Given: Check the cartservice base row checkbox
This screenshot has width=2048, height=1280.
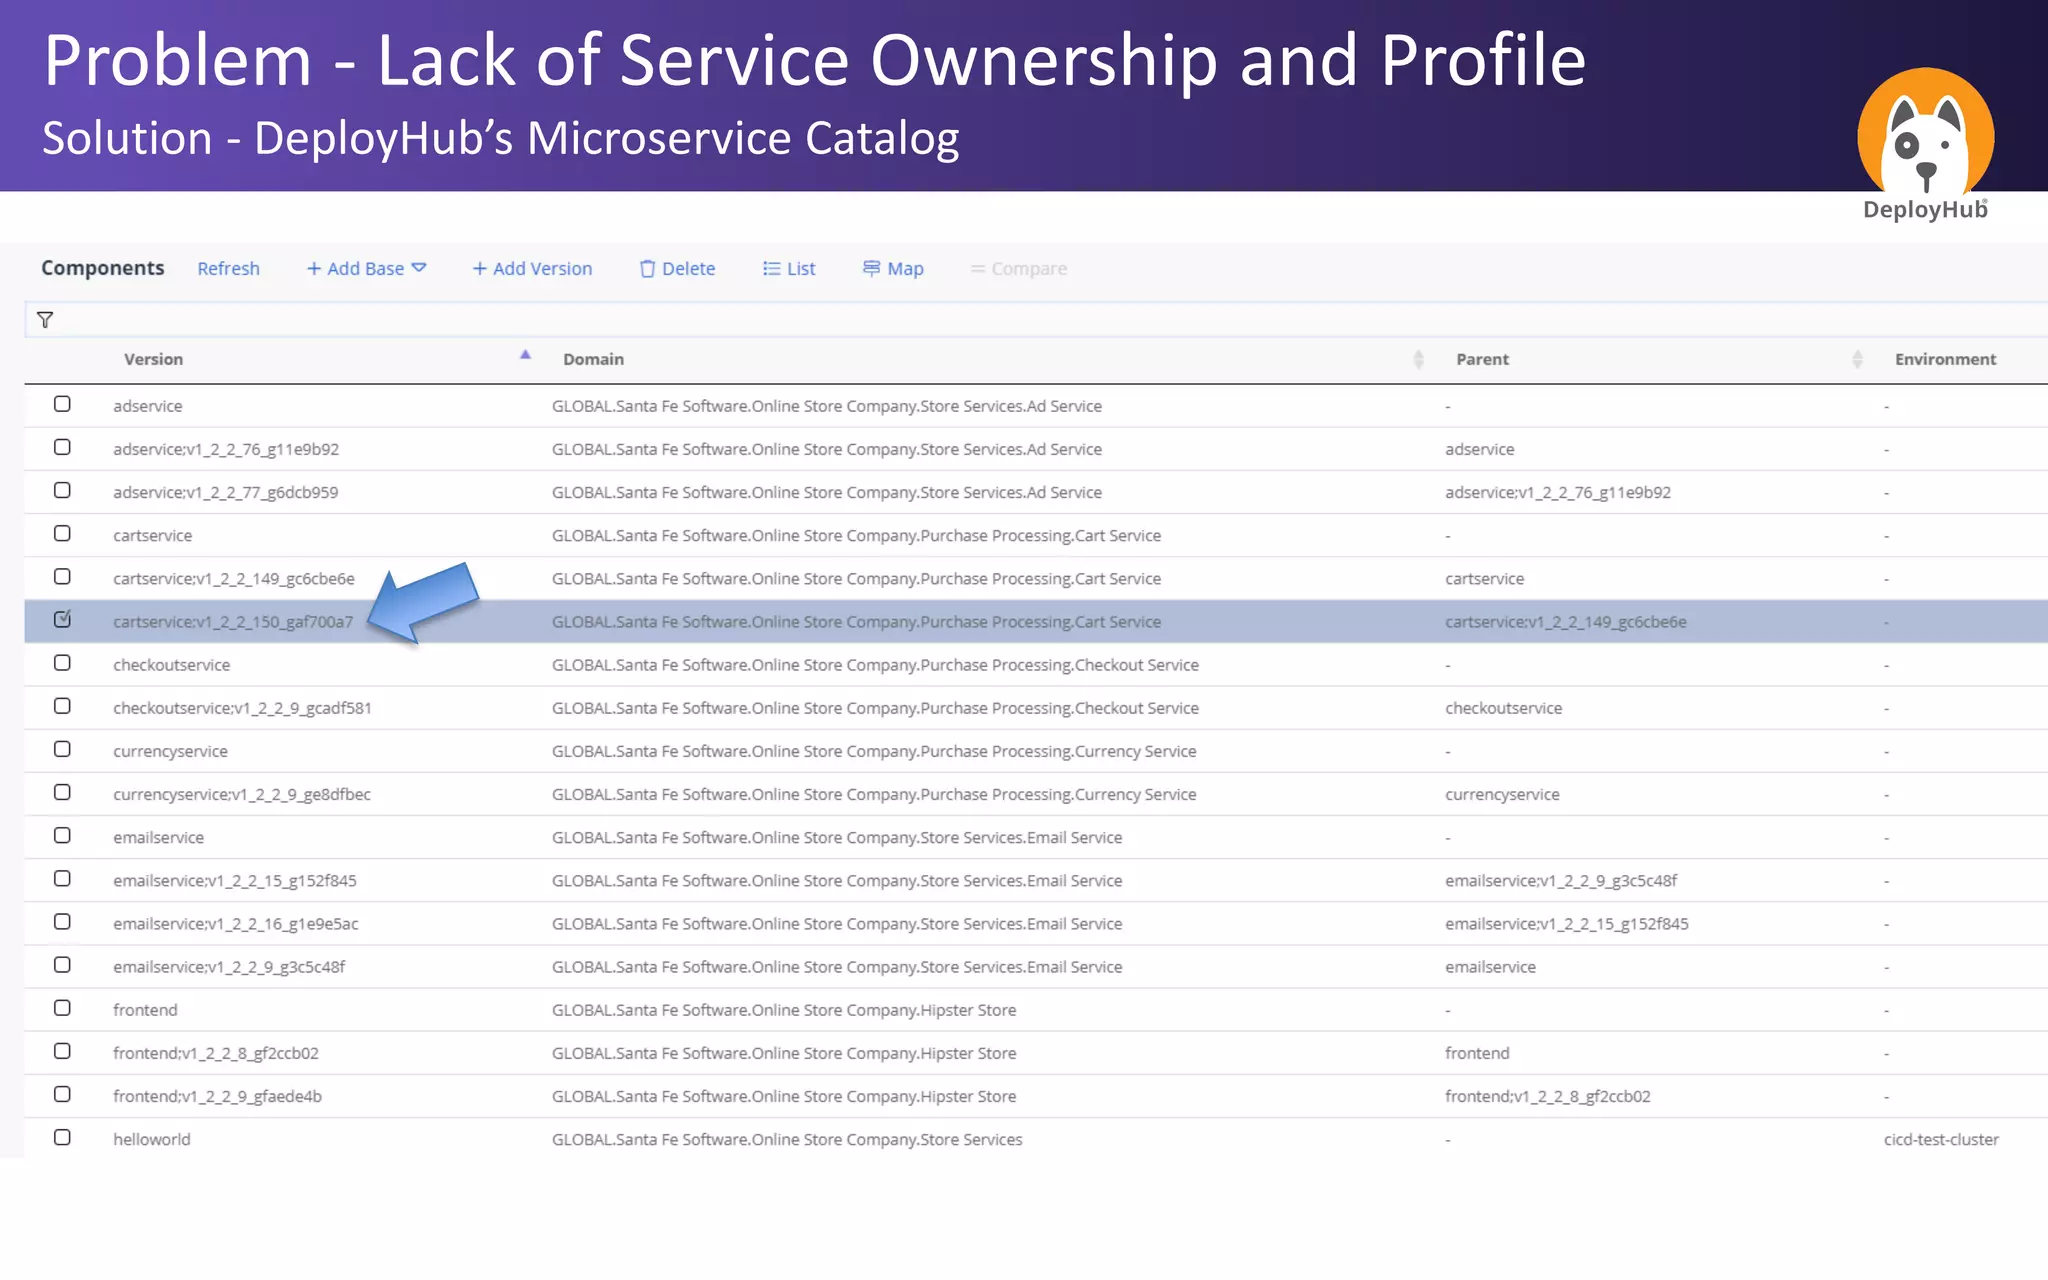Looking at the screenshot, I should [x=62, y=533].
